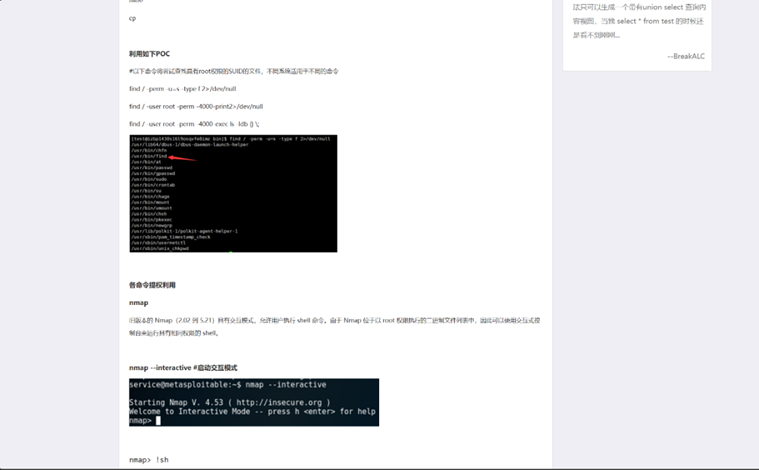
Task: Click the red arrow pointing at /usr/bin/find
Action: point(184,157)
